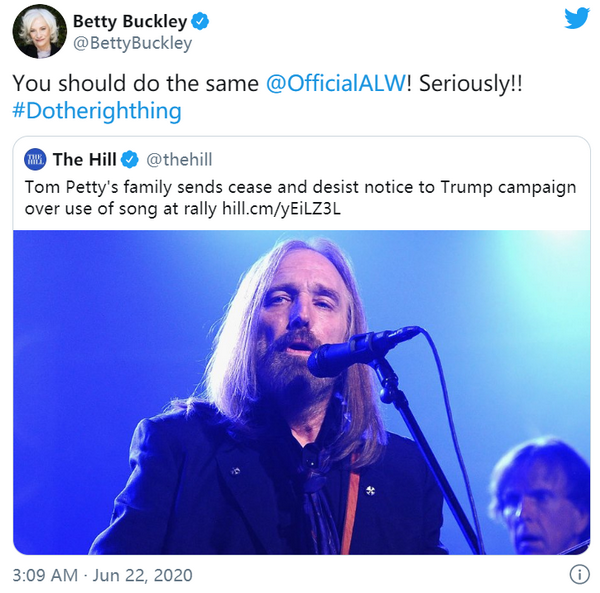Click the guitarist in the photo's corner
This screenshot has height=593, width=600.
coord(542,500)
